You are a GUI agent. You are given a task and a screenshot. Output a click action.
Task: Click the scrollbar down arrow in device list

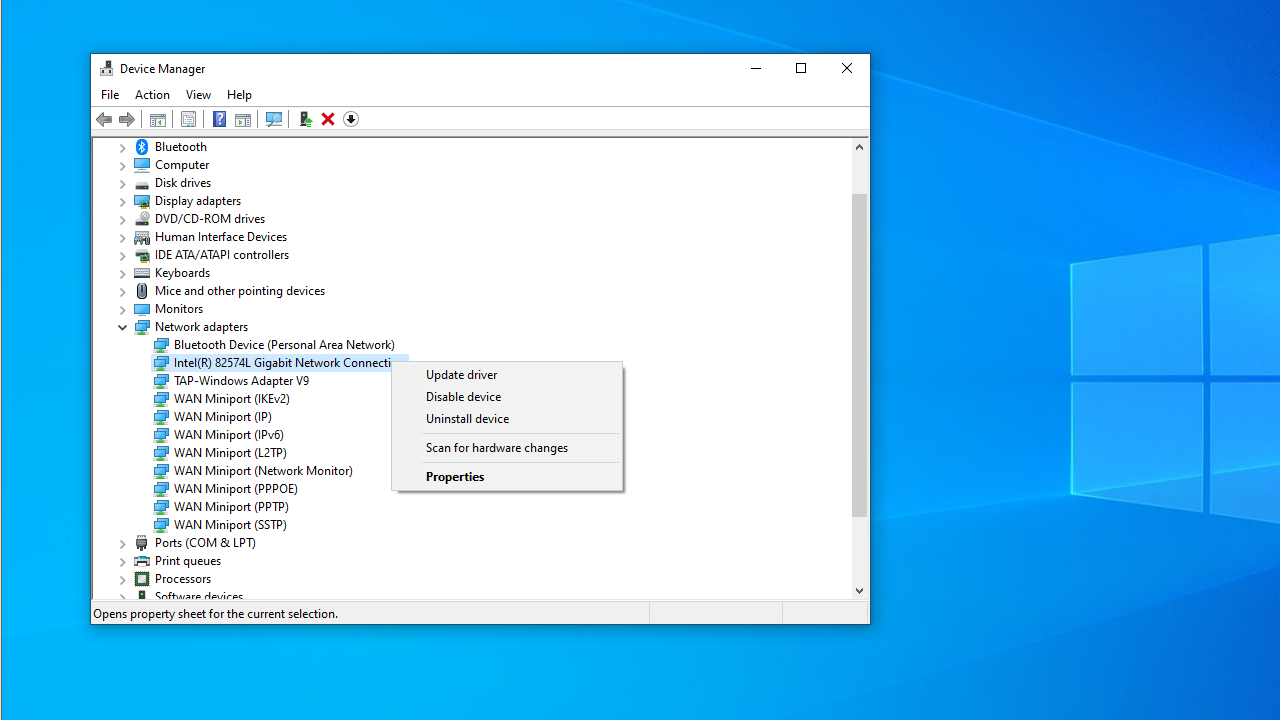coord(859,591)
